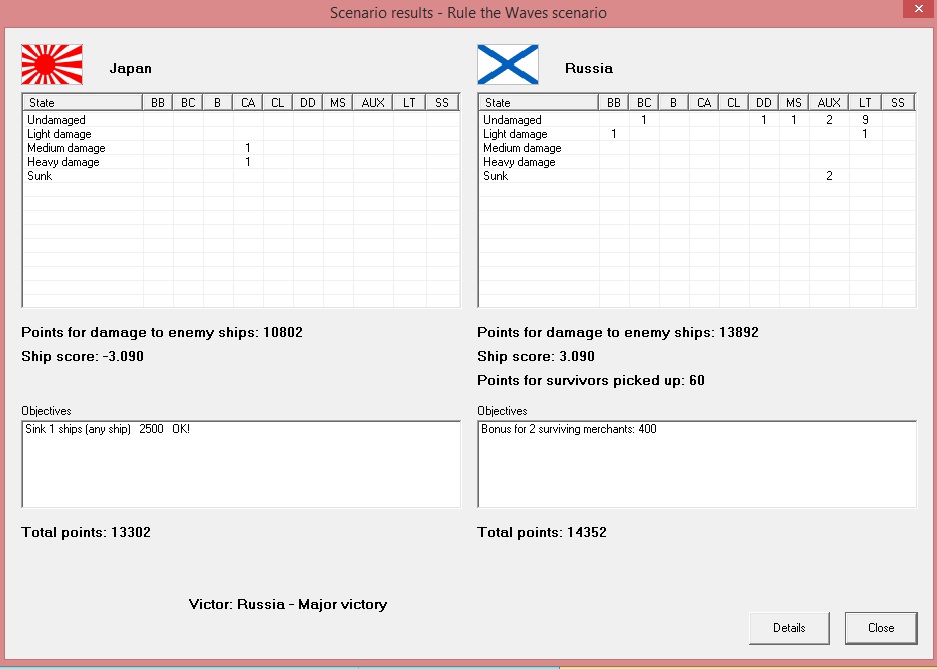Image resolution: width=937 pixels, height=669 pixels.
Task: Click the BB column header in Japan's table
Action: point(158,103)
